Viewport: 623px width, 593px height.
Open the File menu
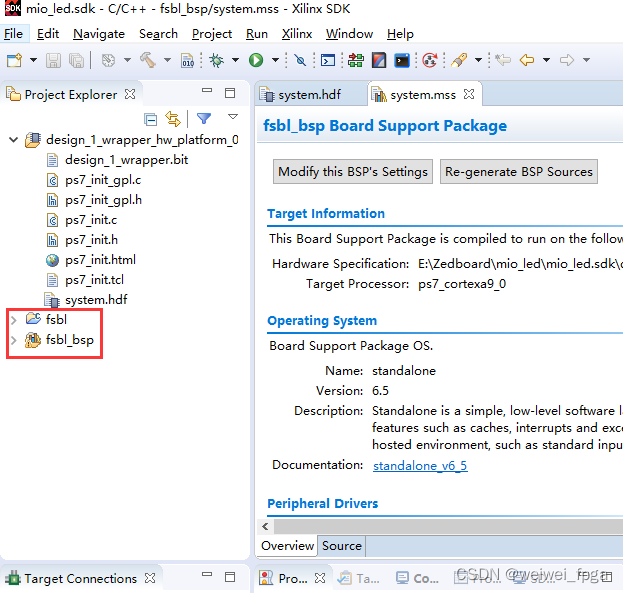[14, 34]
